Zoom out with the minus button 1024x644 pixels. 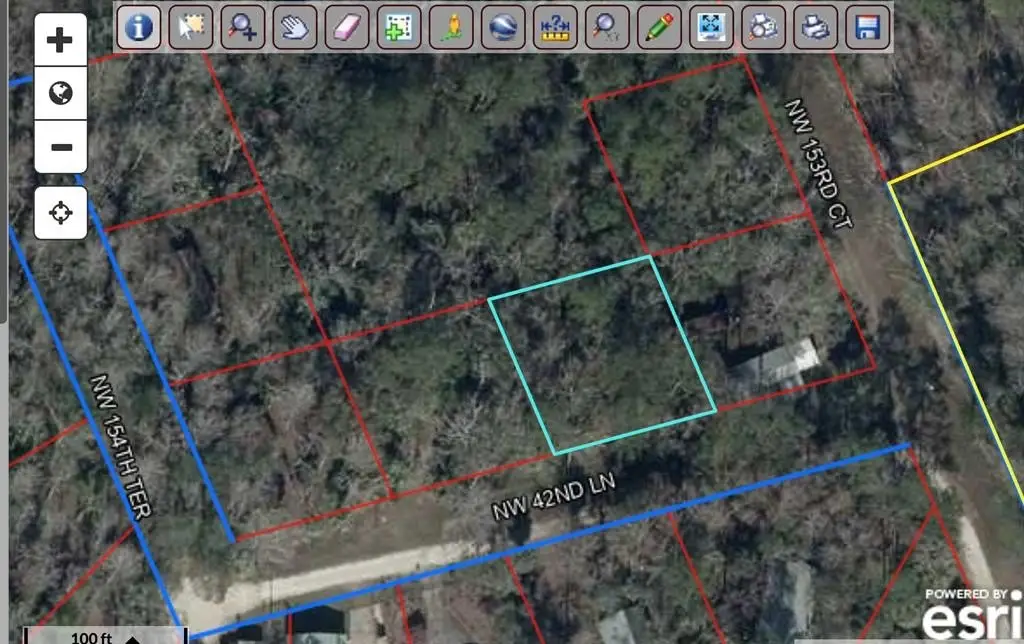61,147
